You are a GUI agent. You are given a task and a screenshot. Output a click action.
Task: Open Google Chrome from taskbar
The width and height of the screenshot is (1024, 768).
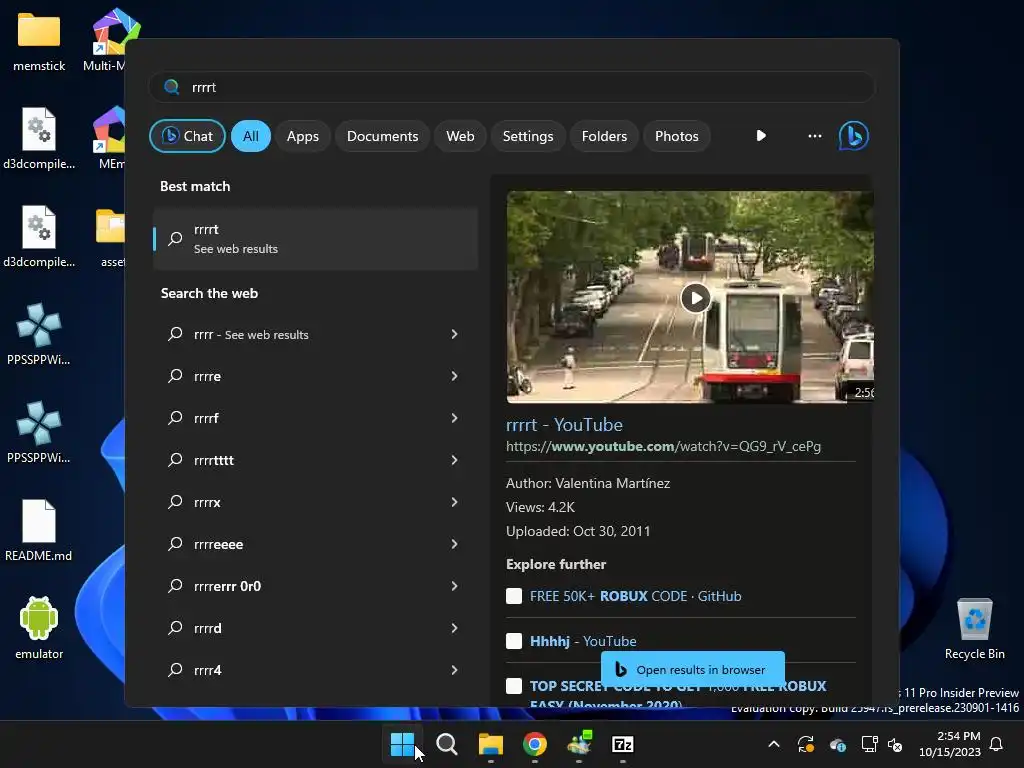pyautogui.click(x=534, y=744)
